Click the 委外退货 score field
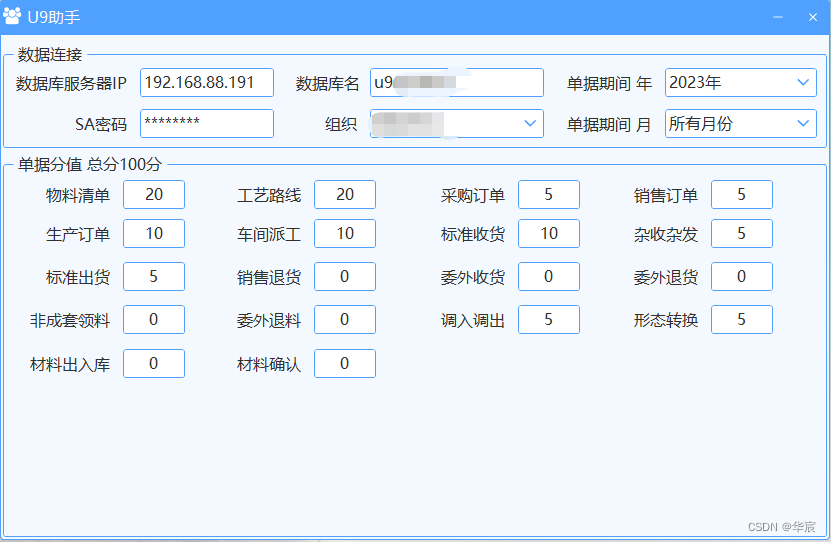The height and width of the screenshot is (542, 831). (x=741, y=277)
